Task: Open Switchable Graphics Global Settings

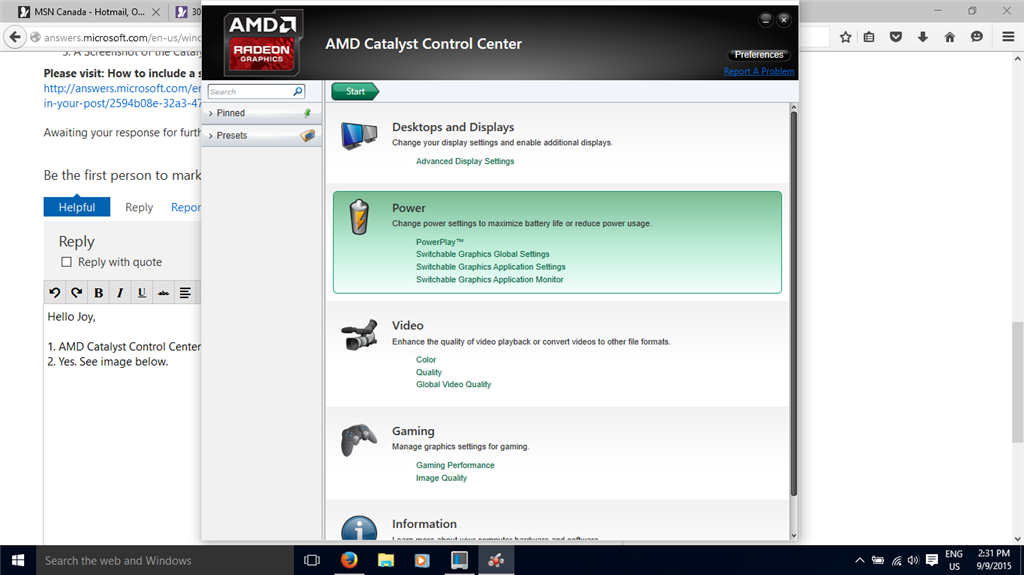Action: (x=483, y=254)
